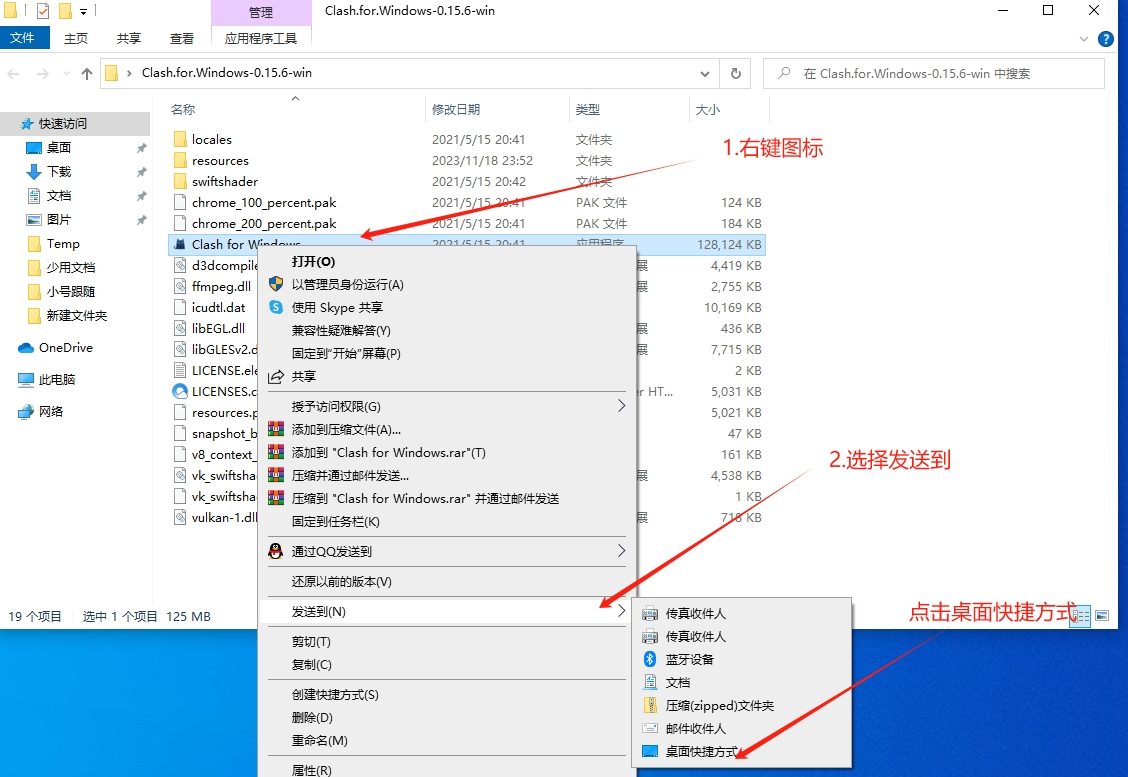The height and width of the screenshot is (777, 1128).
Task: Click the help question mark icon
Action: pos(1106,39)
